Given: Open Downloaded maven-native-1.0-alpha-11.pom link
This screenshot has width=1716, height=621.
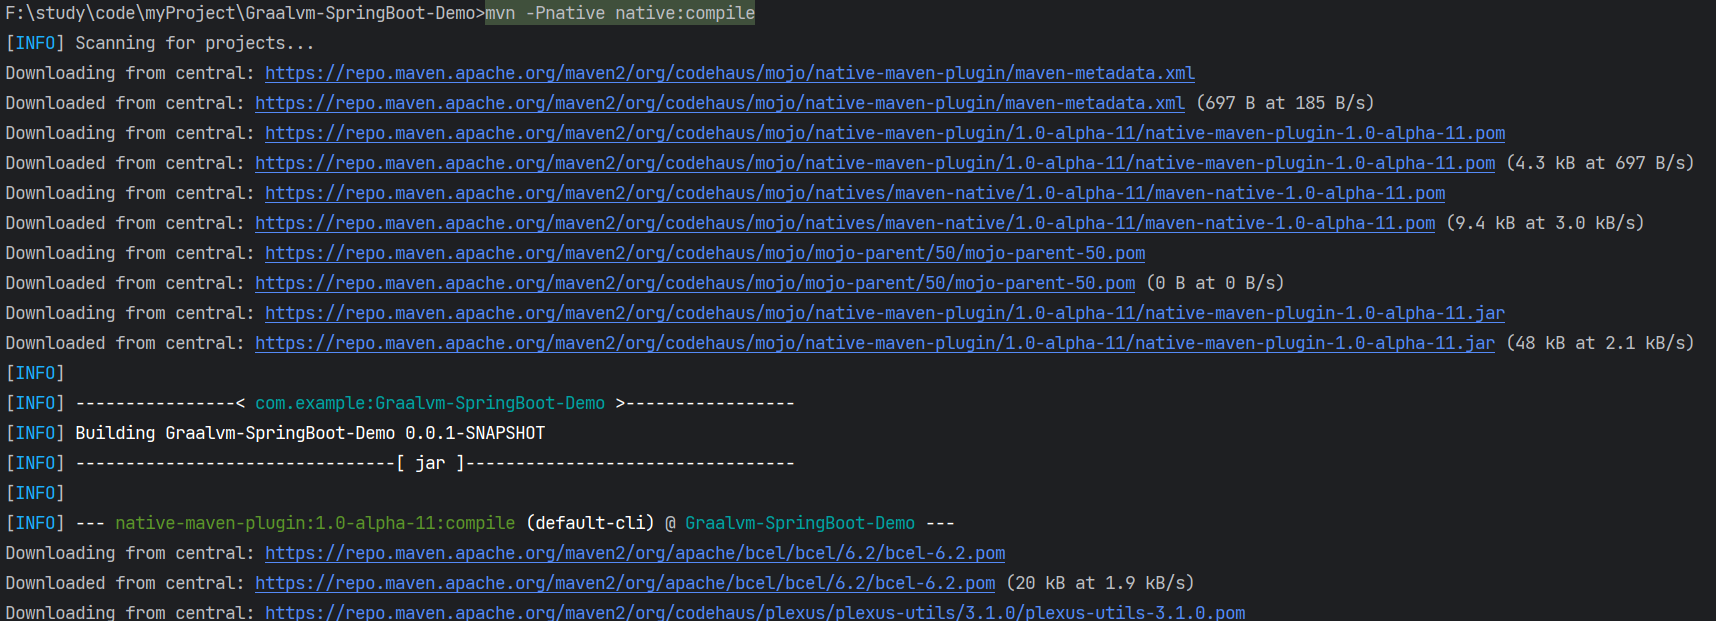Looking at the screenshot, I should tap(845, 223).
